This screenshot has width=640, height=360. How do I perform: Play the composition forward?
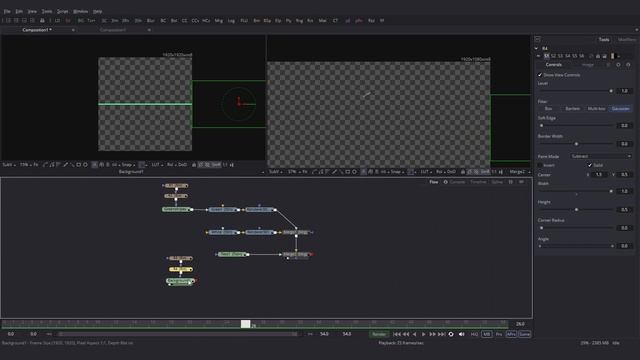424,334
